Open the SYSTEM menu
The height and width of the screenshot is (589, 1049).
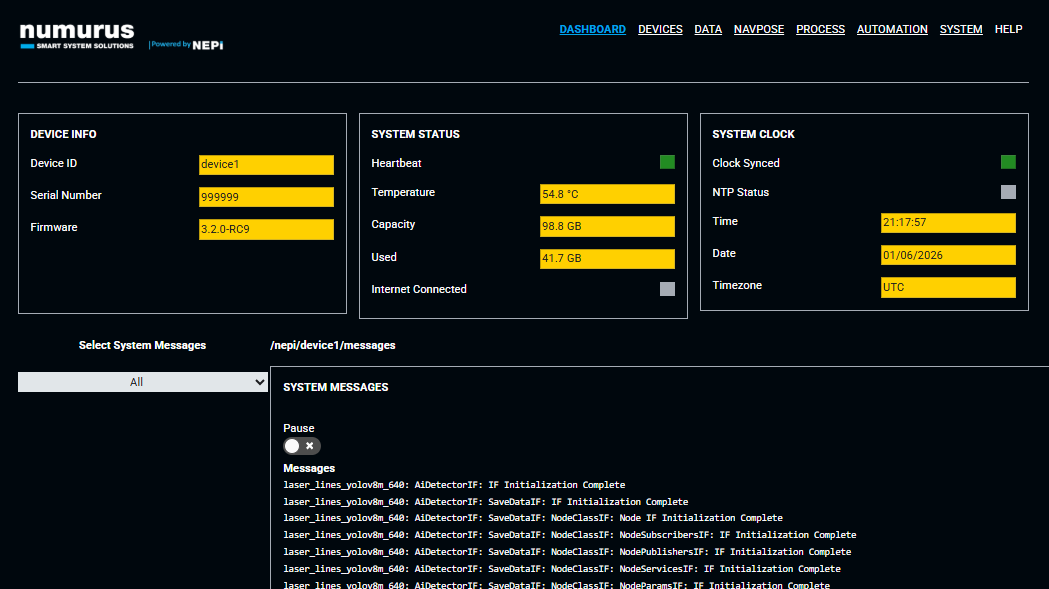[961, 30]
